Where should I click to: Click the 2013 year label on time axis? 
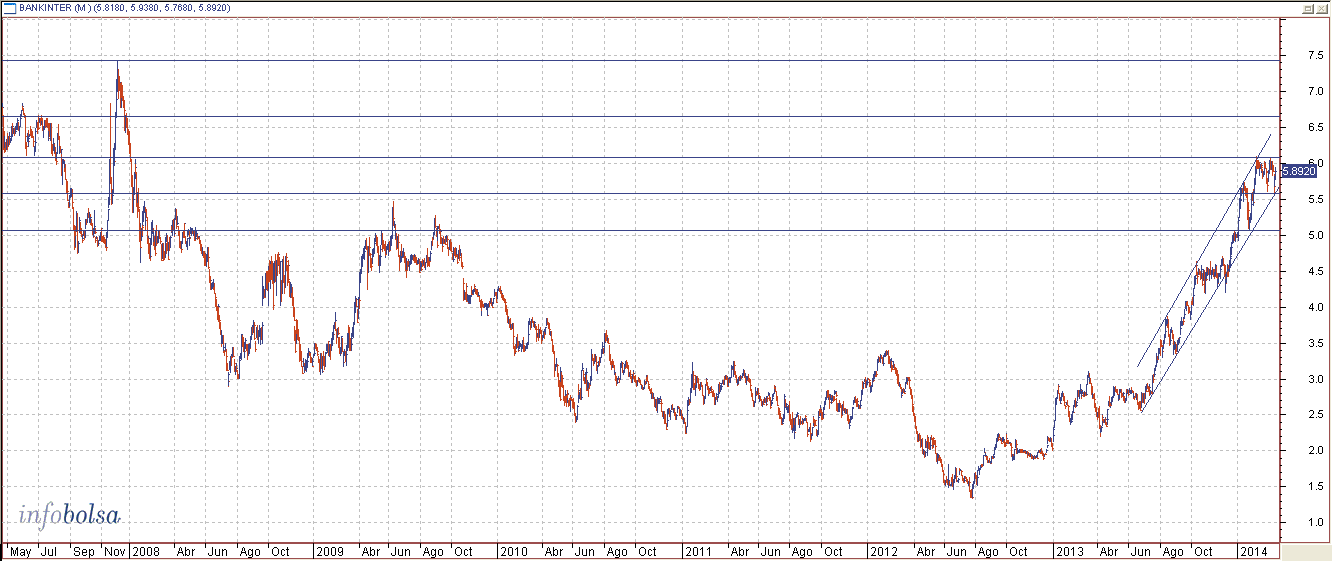[1069, 551]
